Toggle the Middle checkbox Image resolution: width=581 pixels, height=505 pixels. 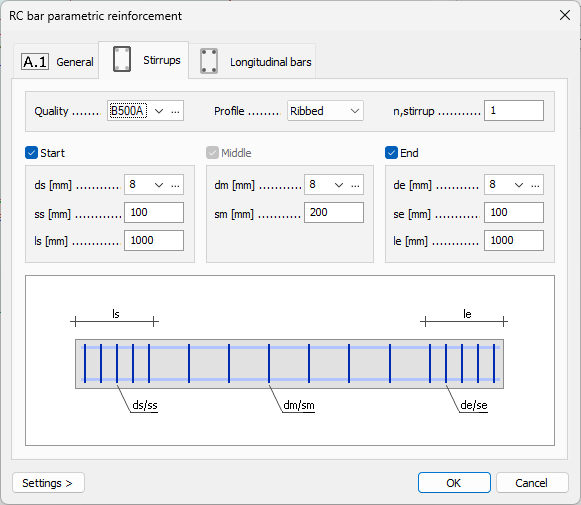click(212, 153)
